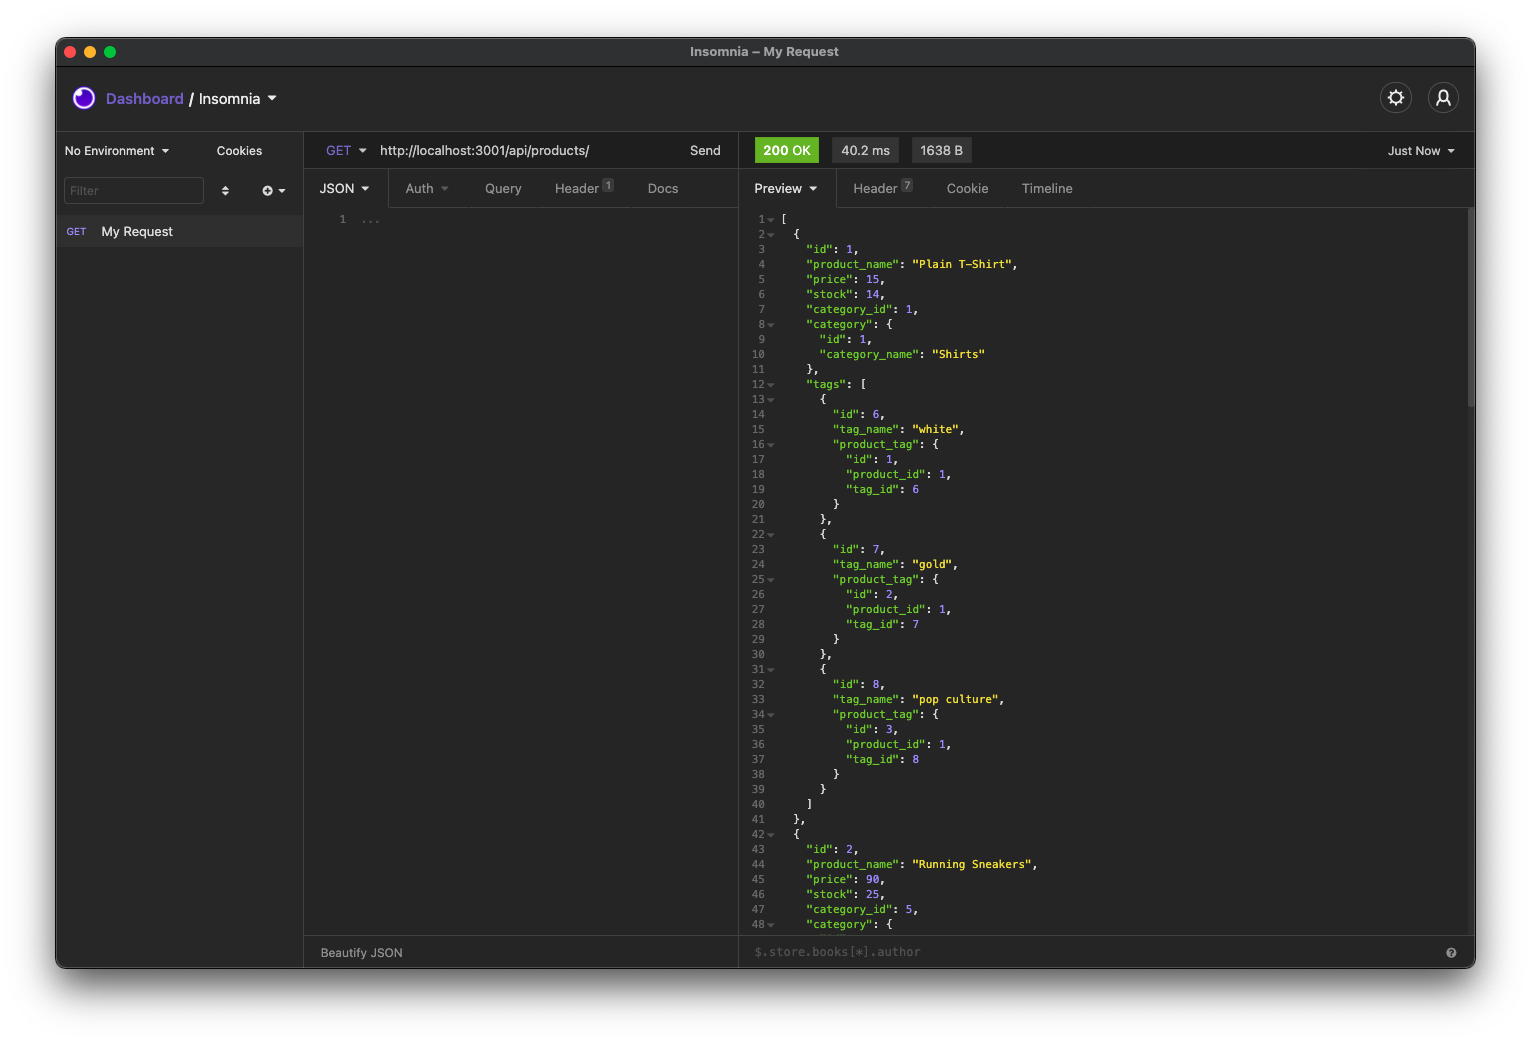This screenshot has height=1042, width=1531.
Task: Collapse product_tag fold at line 25
Action: [771, 580]
